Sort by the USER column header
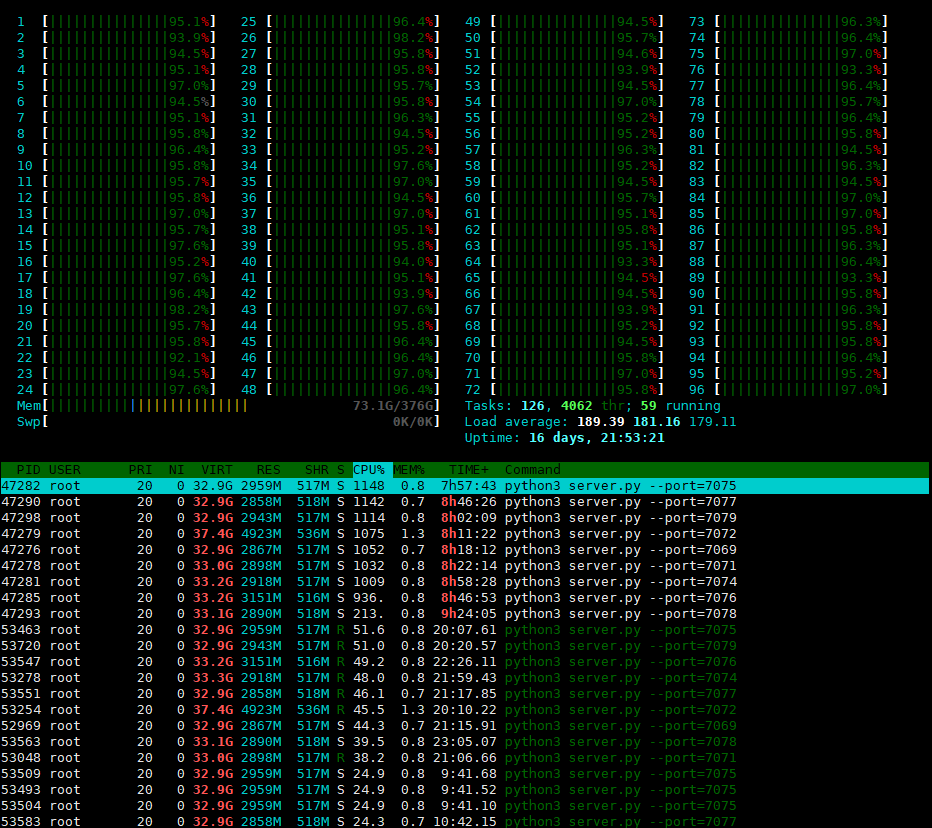The height and width of the screenshot is (828, 932). click(x=58, y=469)
